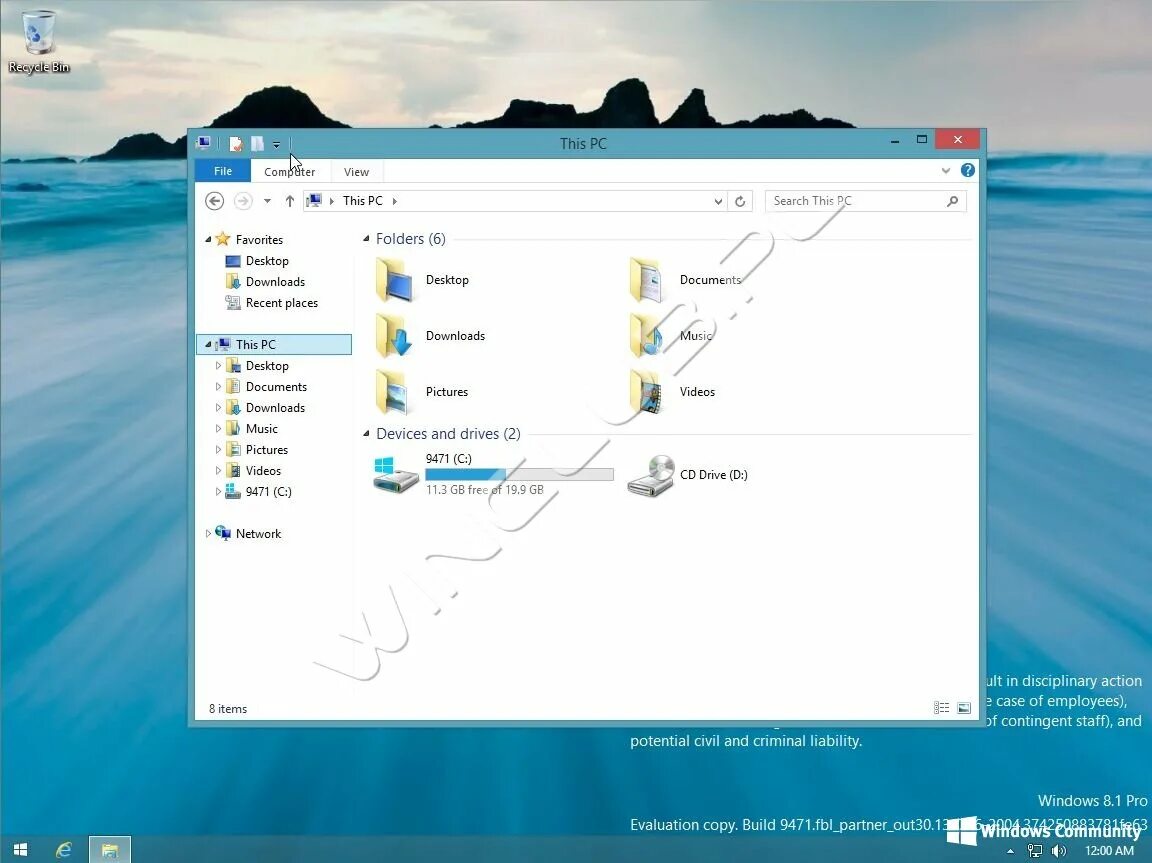Select Recent places in navigation pane

coord(281,303)
